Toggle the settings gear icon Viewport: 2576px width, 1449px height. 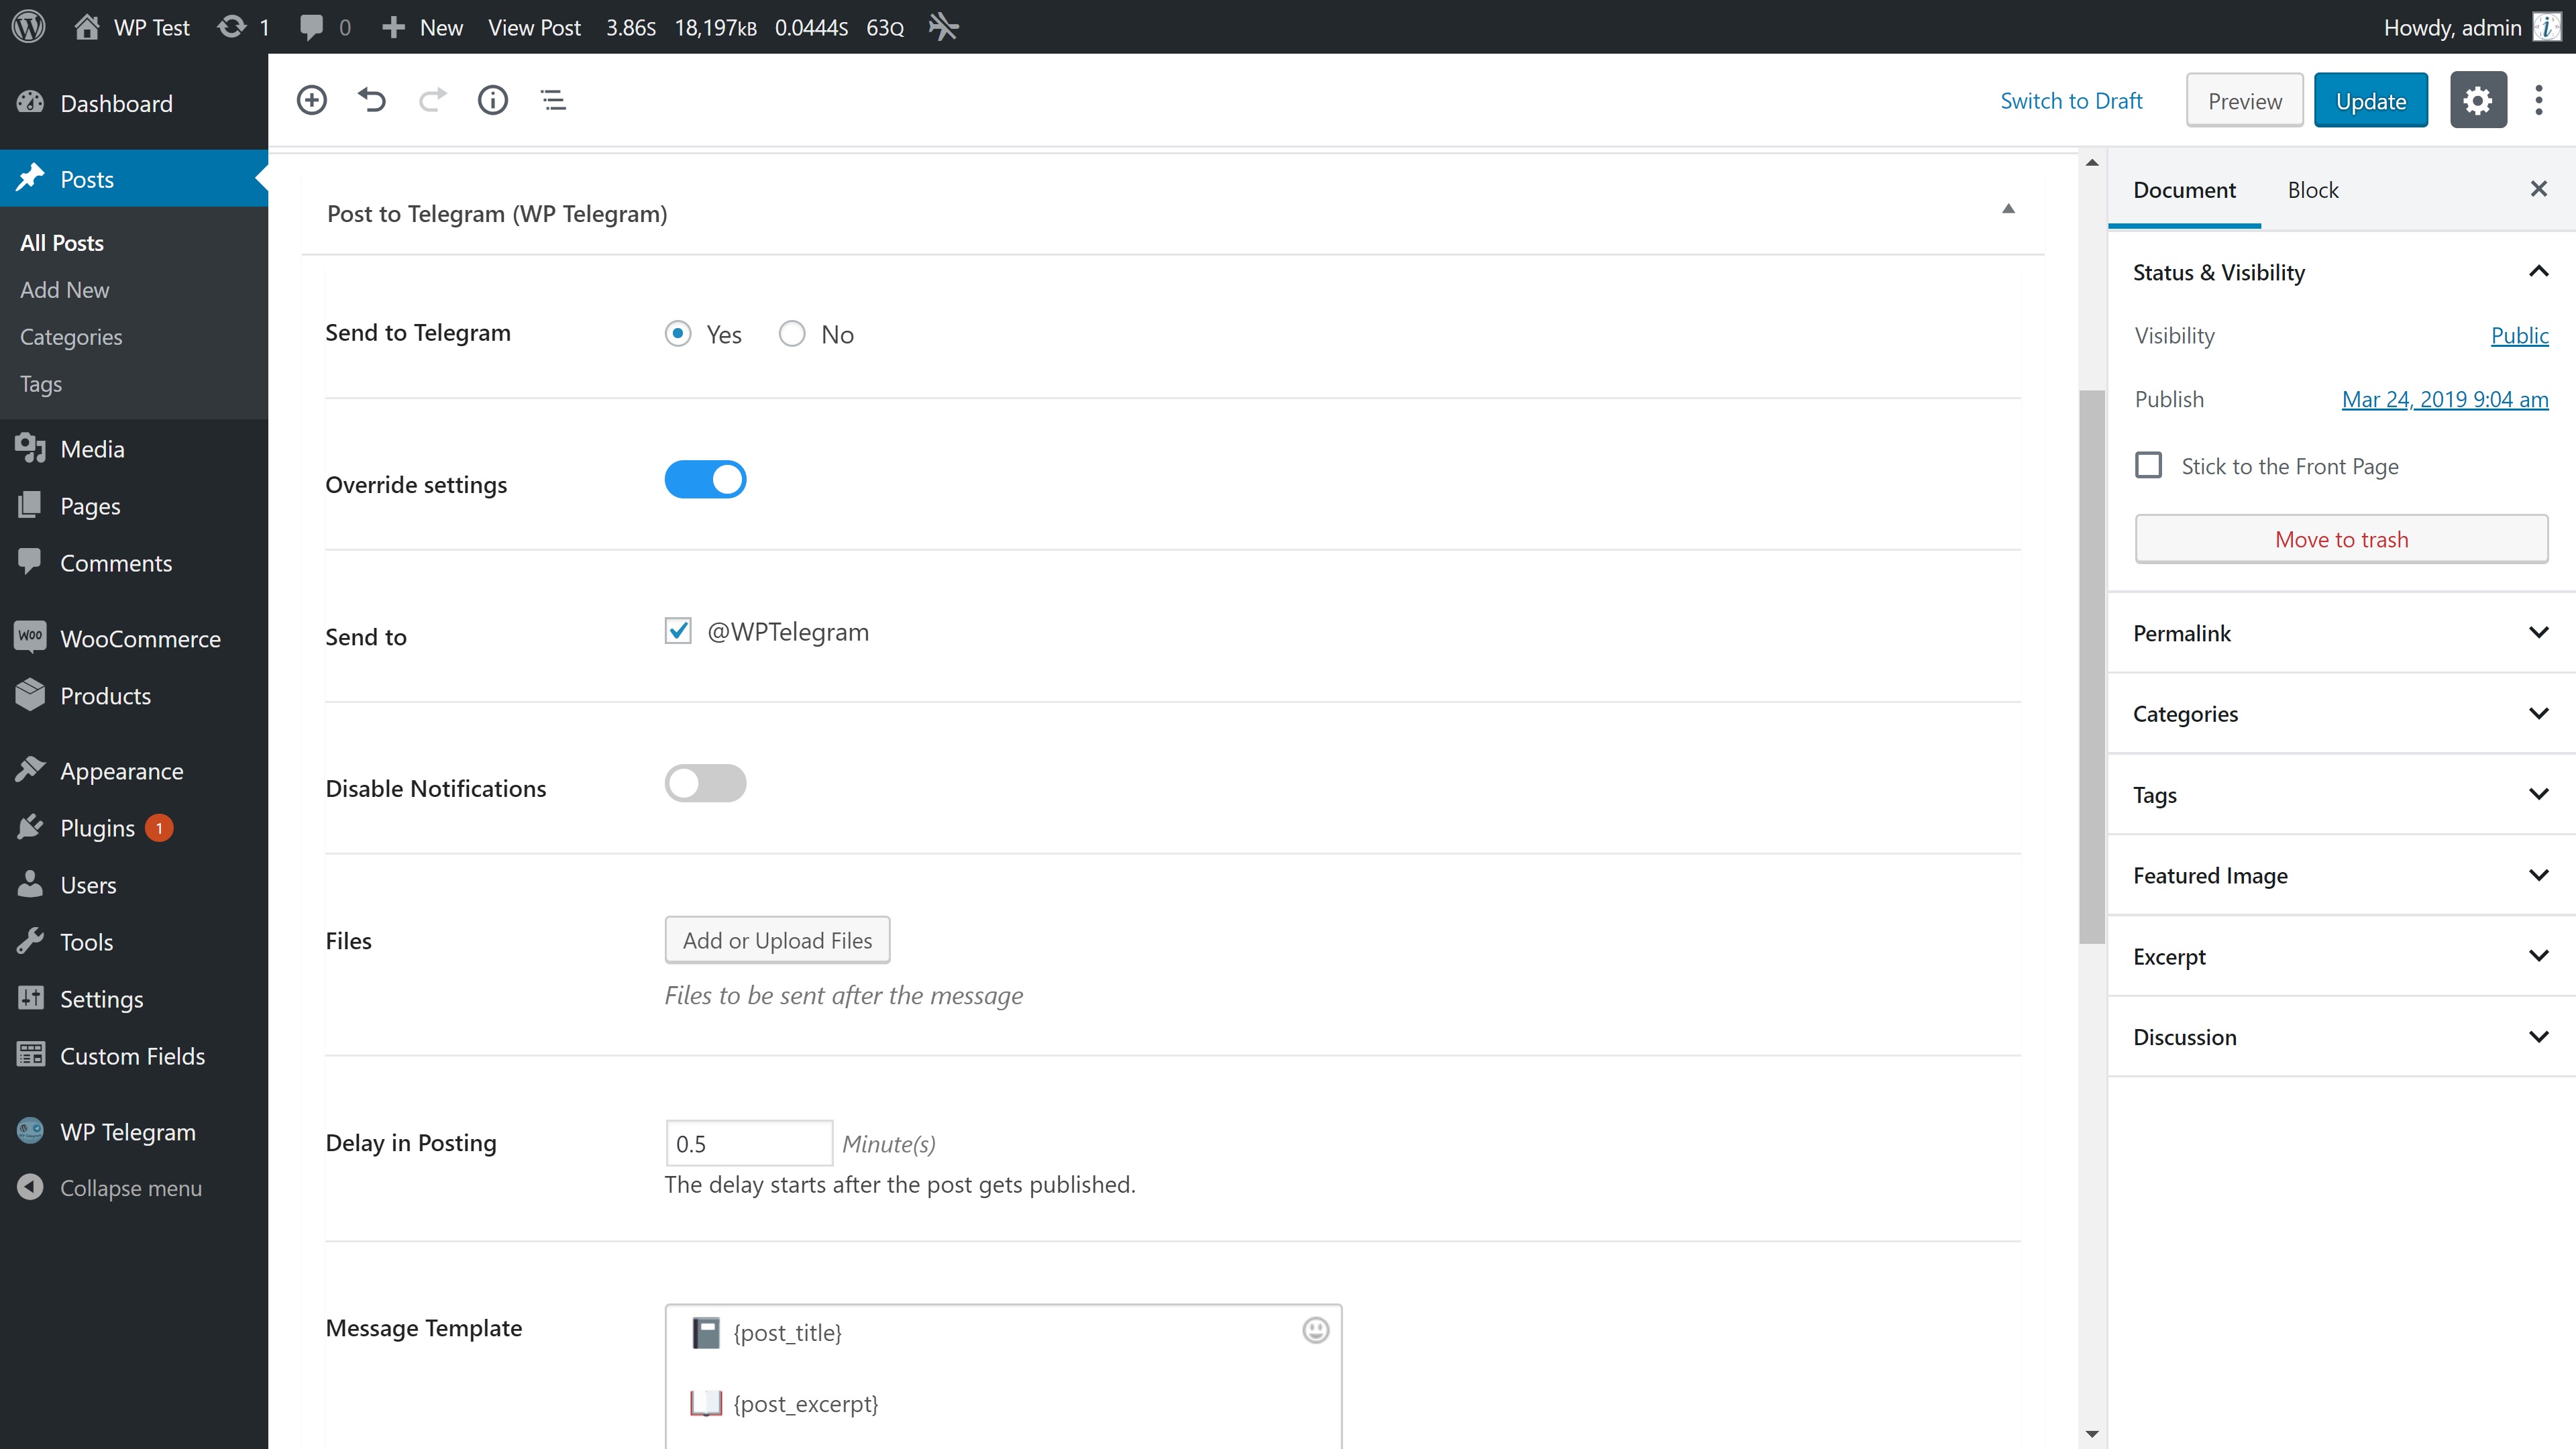[x=2477, y=100]
